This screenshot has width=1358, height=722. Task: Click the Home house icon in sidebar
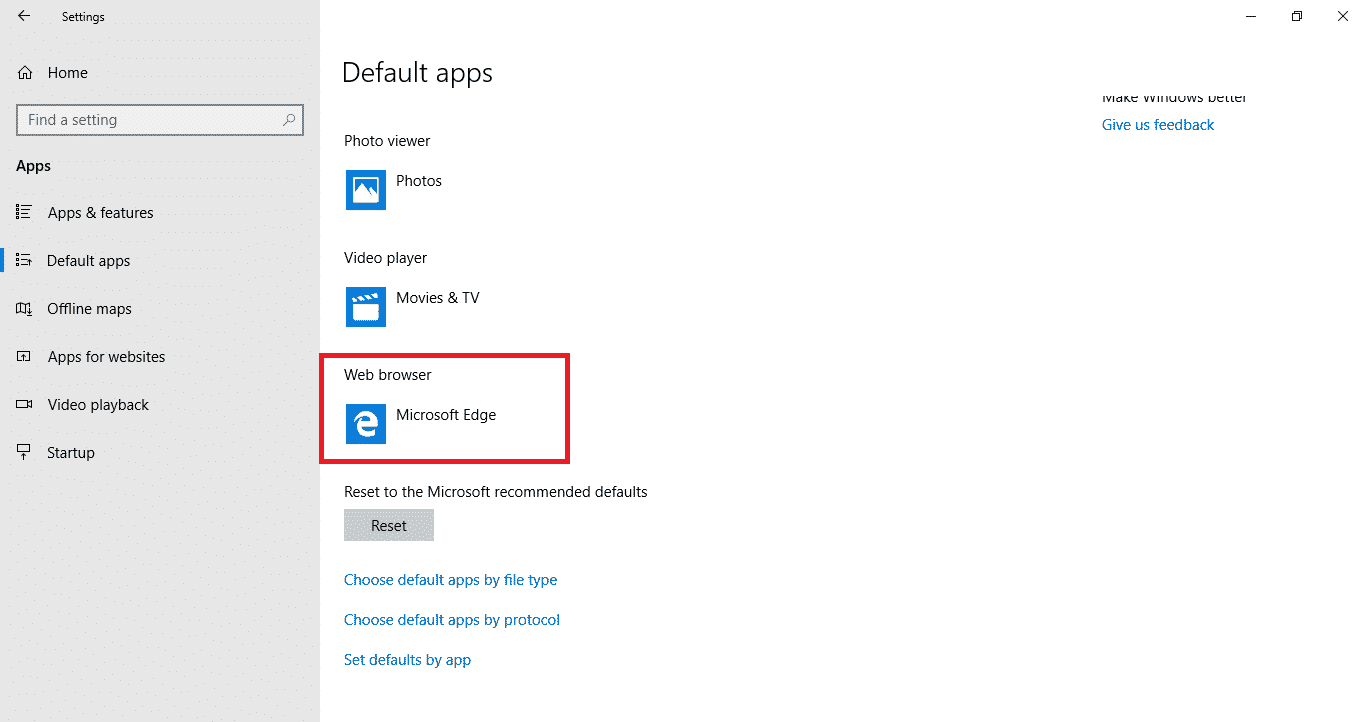point(25,73)
